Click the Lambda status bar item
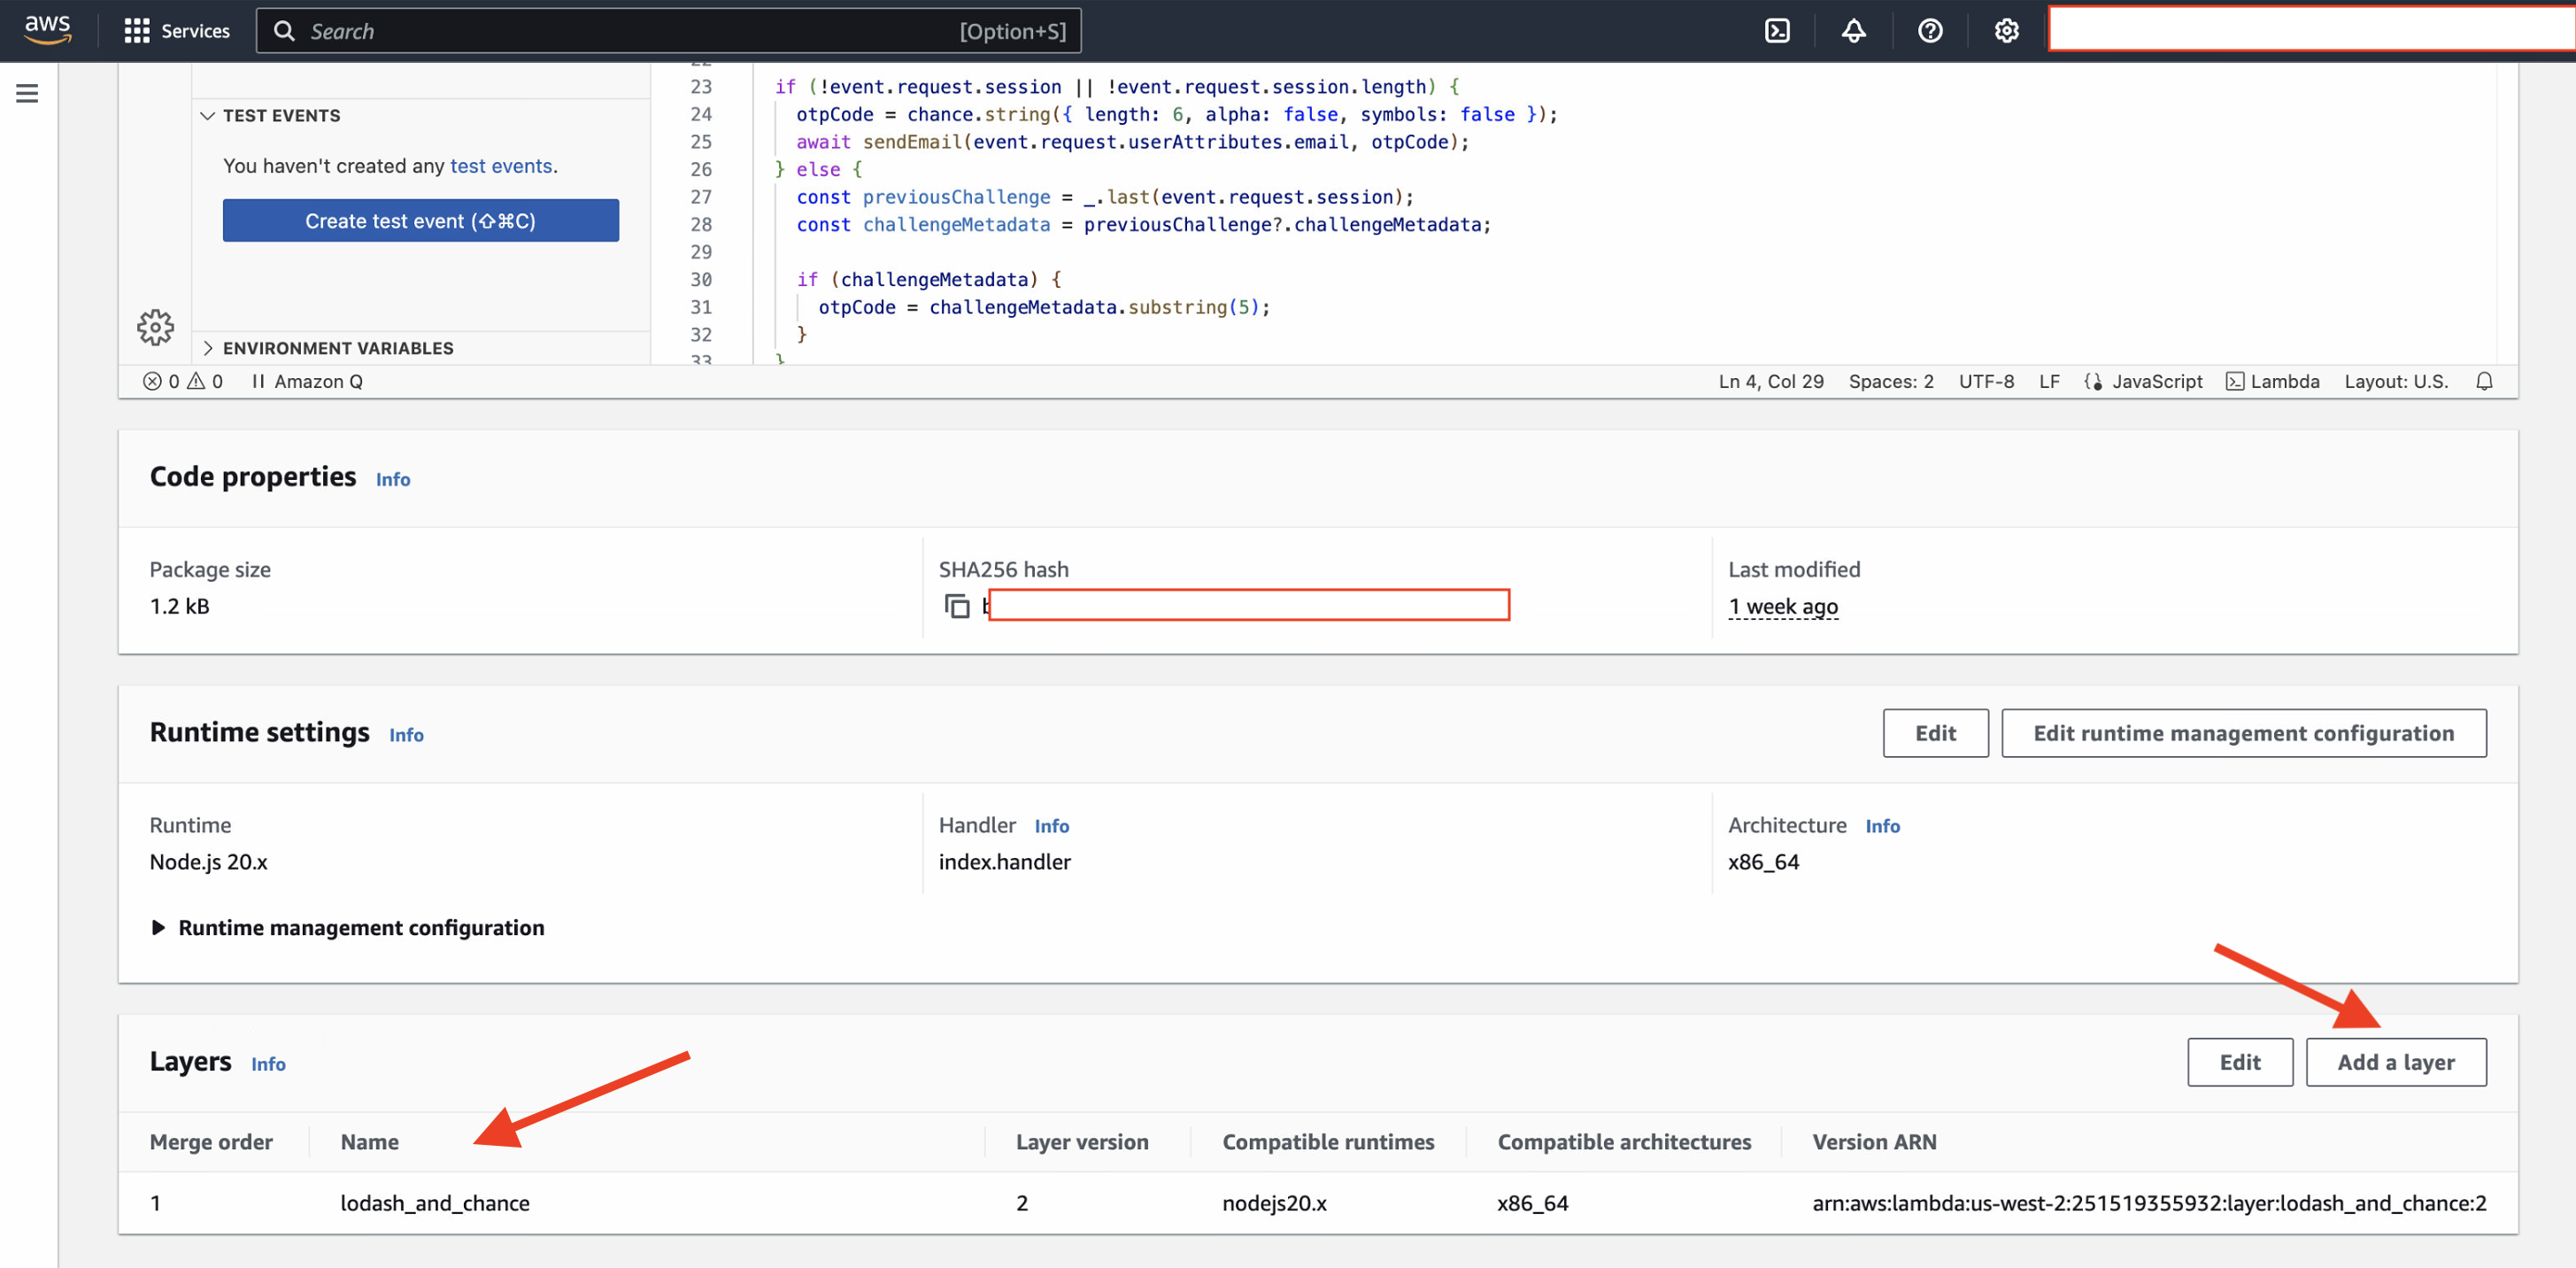Image resolution: width=2576 pixels, height=1268 pixels. click(2273, 381)
